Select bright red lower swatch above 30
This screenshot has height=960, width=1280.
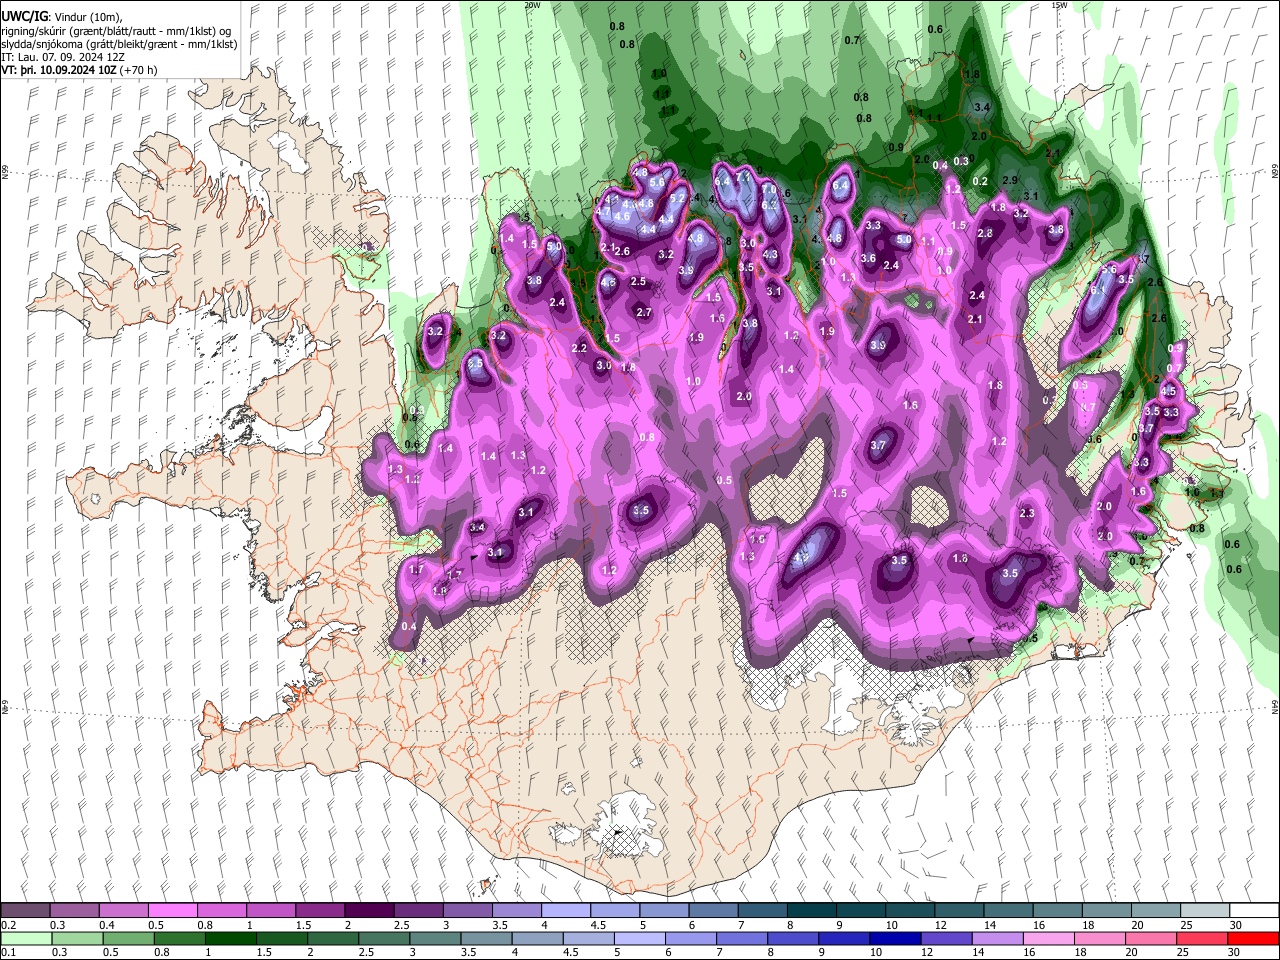[x=1253, y=938]
